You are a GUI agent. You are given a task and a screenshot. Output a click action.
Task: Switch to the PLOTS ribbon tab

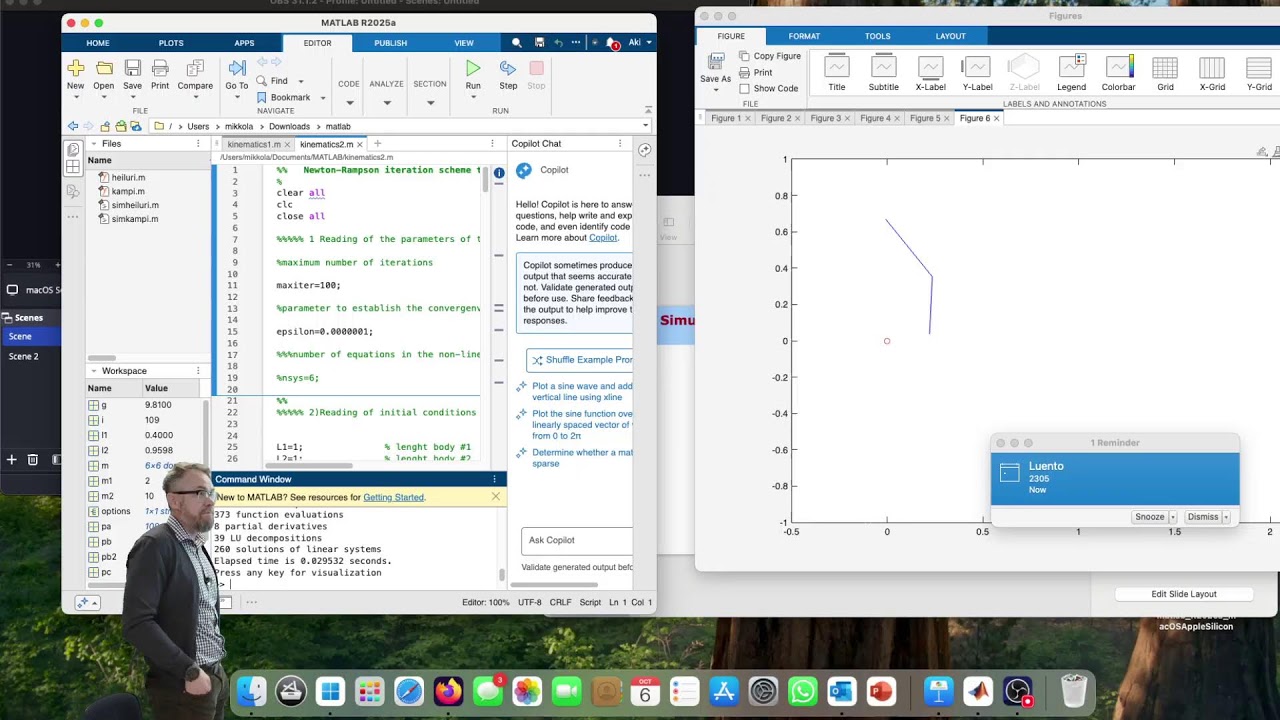(171, 43)
